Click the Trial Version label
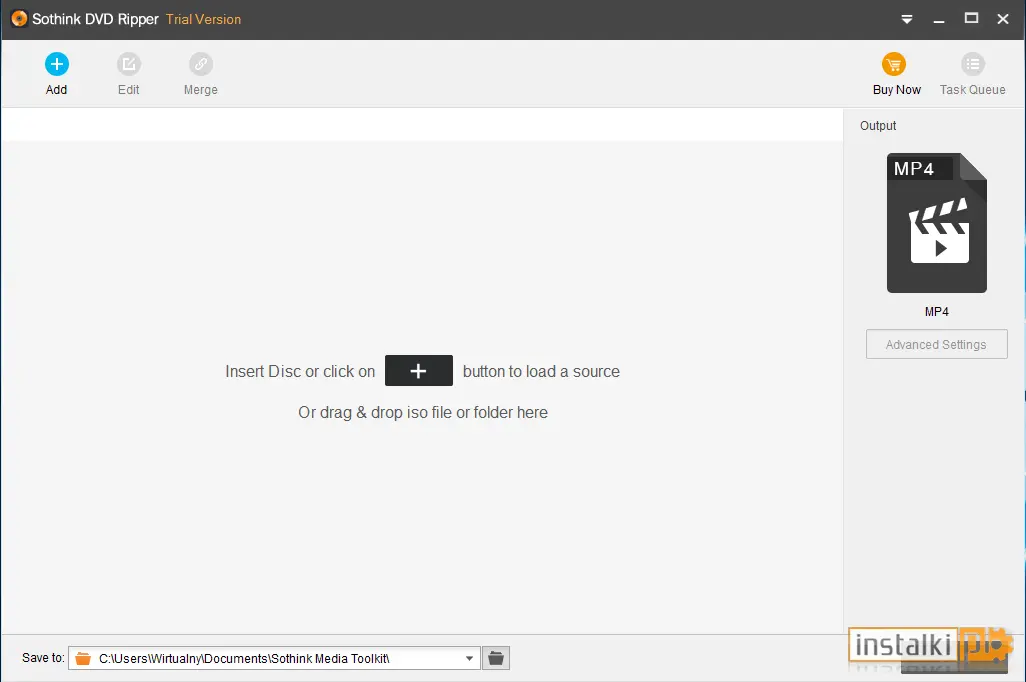Screen dimensions: 1026x682 click(x=203, y=20)
